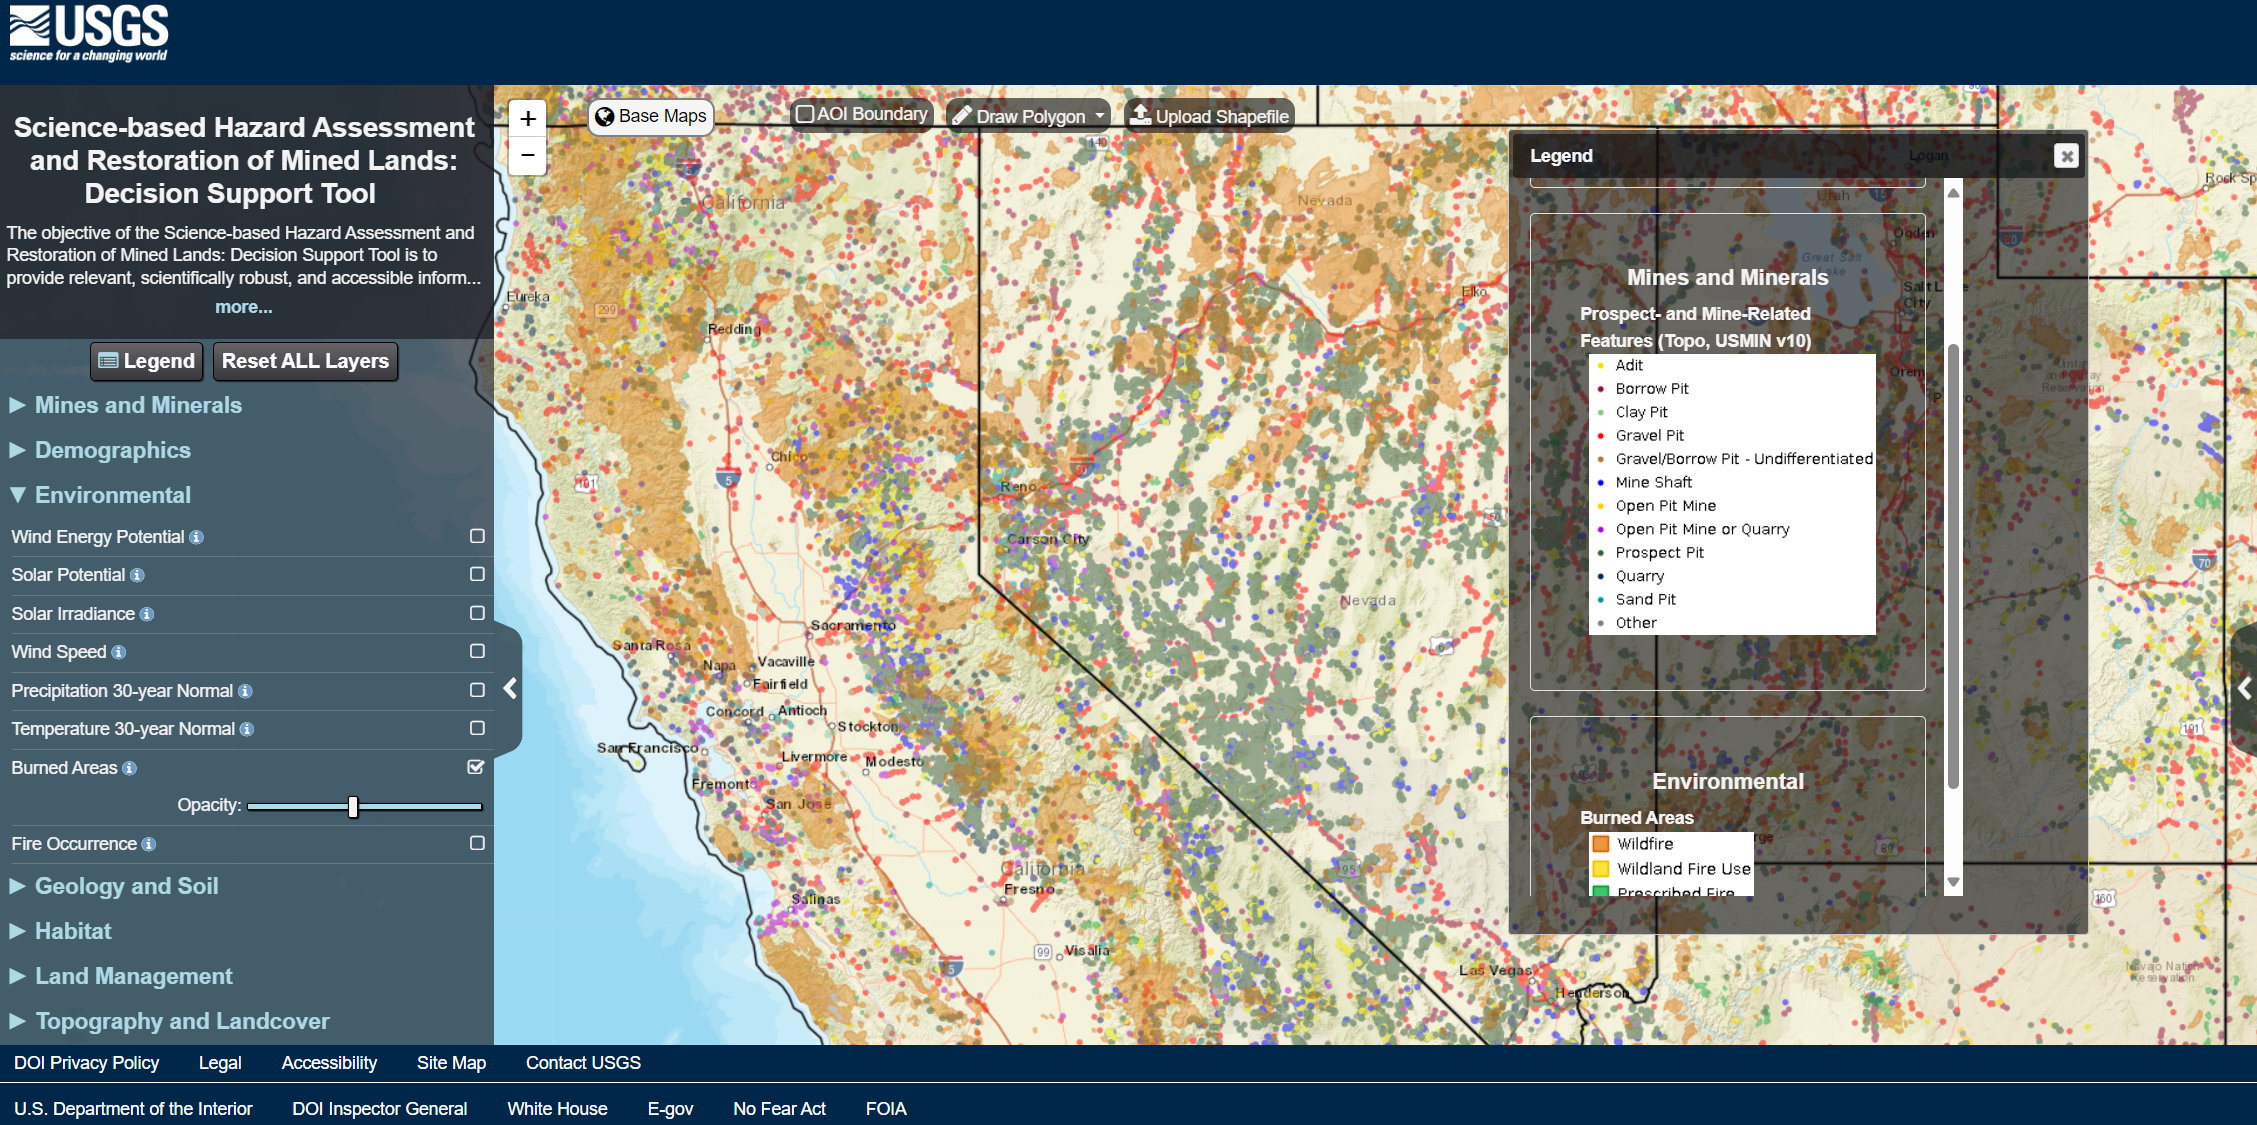Click the more... description link
Viewport: 2257px width, 1125px height.
(243, 307)
